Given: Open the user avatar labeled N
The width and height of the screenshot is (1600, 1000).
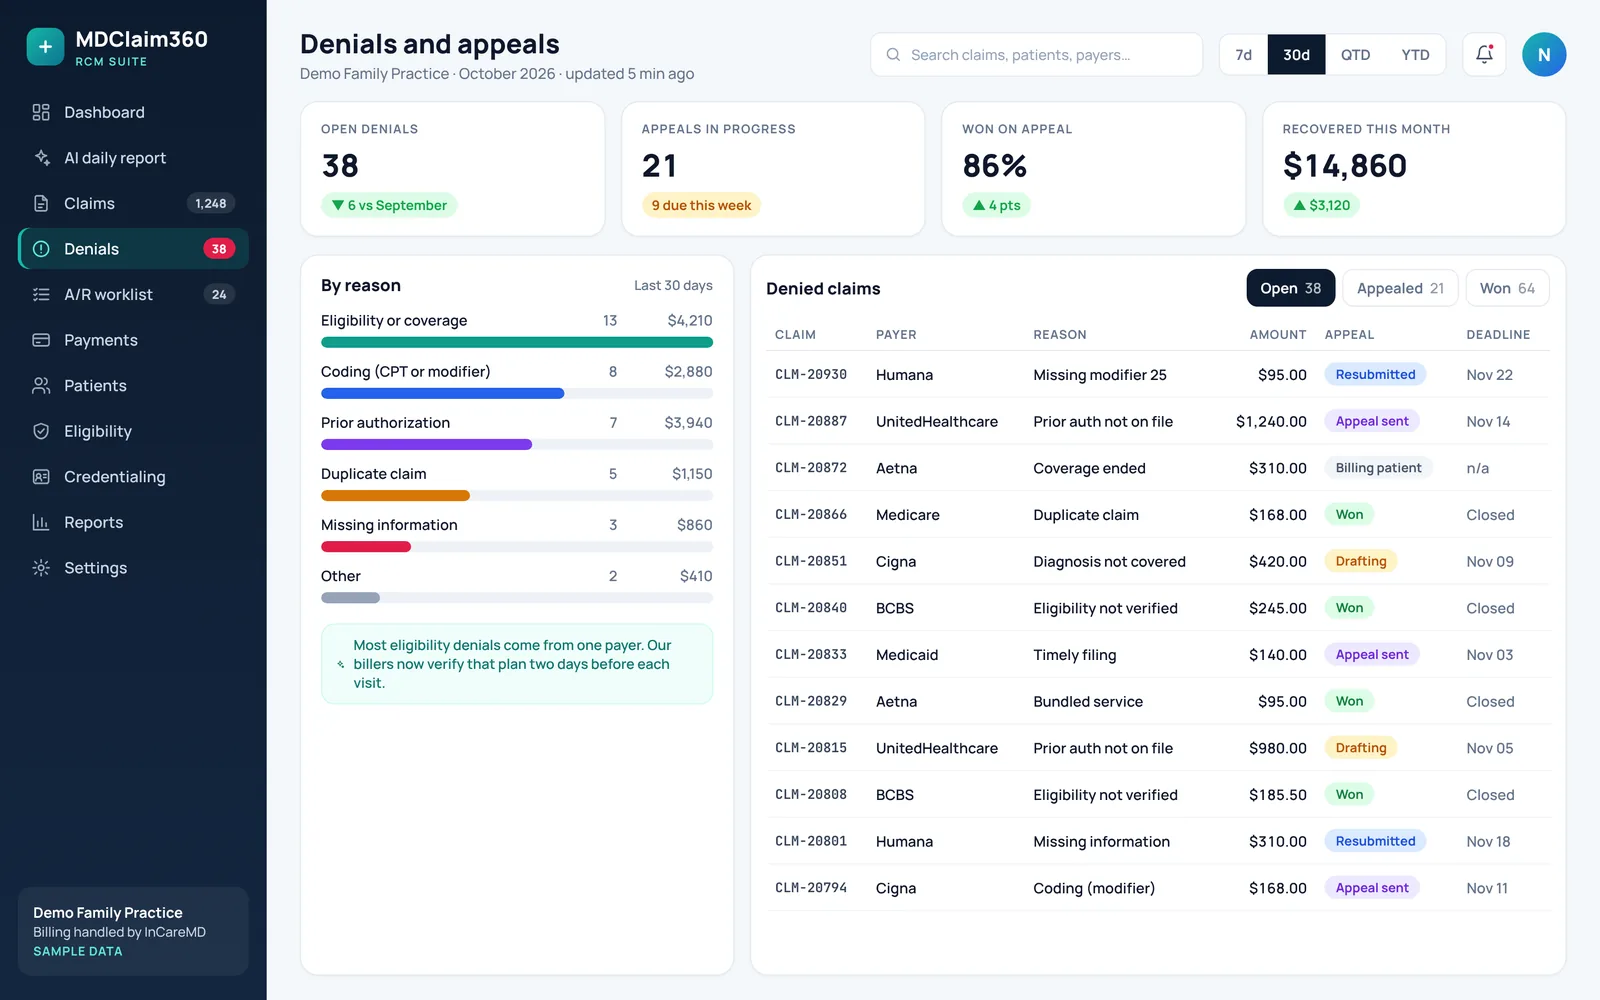Looking at the screenshot, I should click(1544, 54).
